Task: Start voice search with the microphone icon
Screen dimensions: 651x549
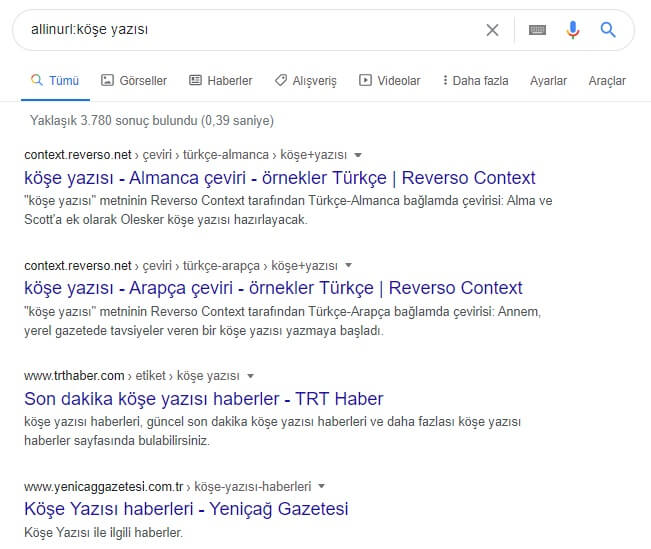Action: coord(572,30)
